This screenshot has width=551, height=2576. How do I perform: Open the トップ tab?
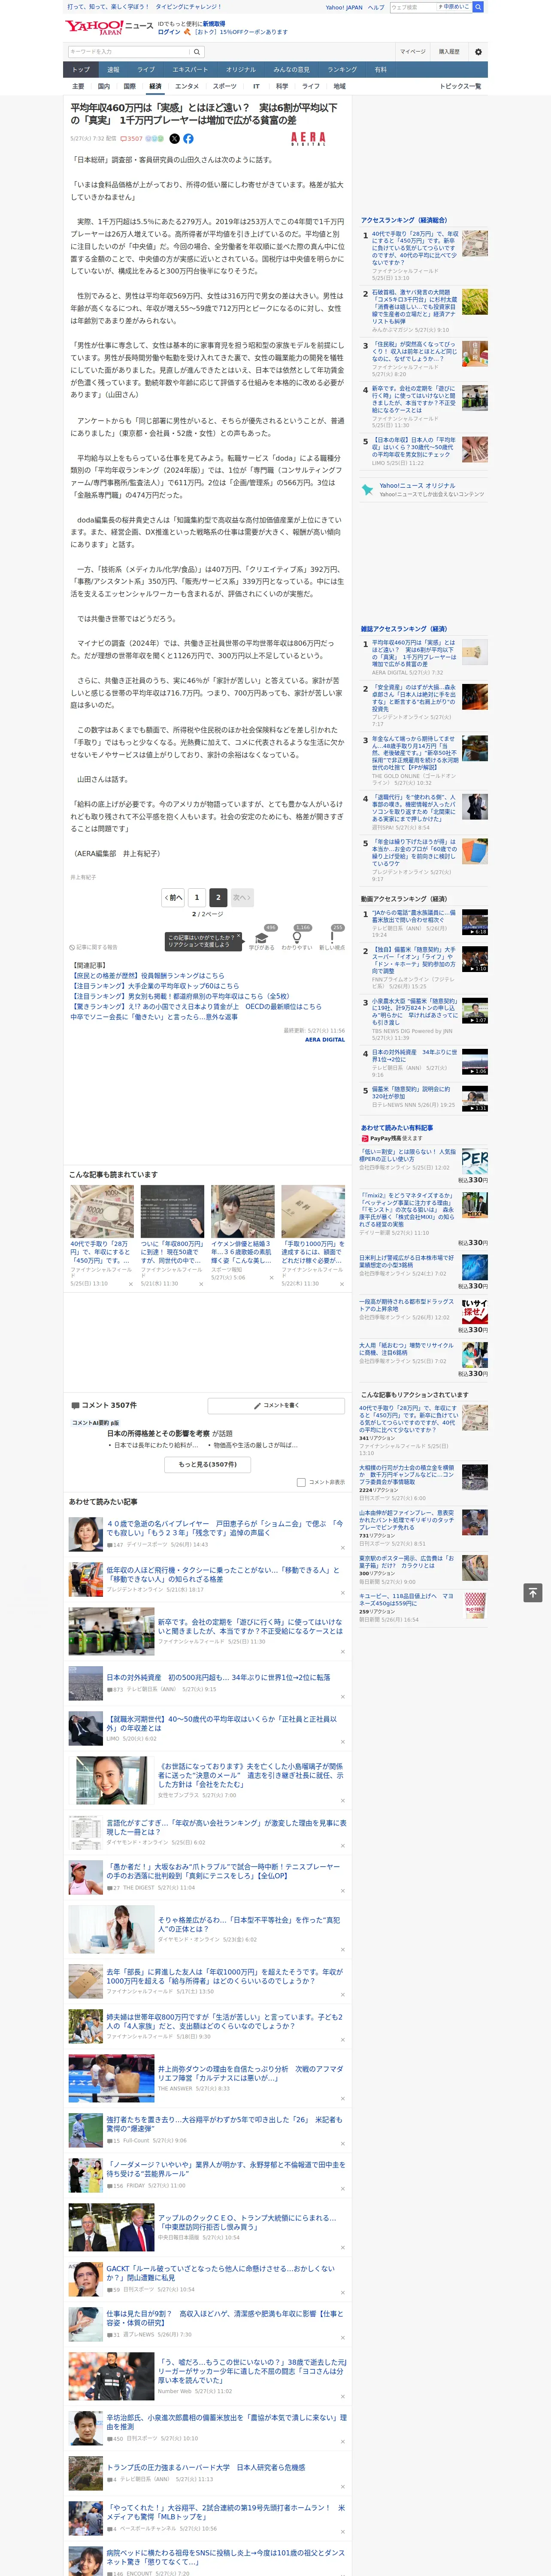click(x=81, y=70)
